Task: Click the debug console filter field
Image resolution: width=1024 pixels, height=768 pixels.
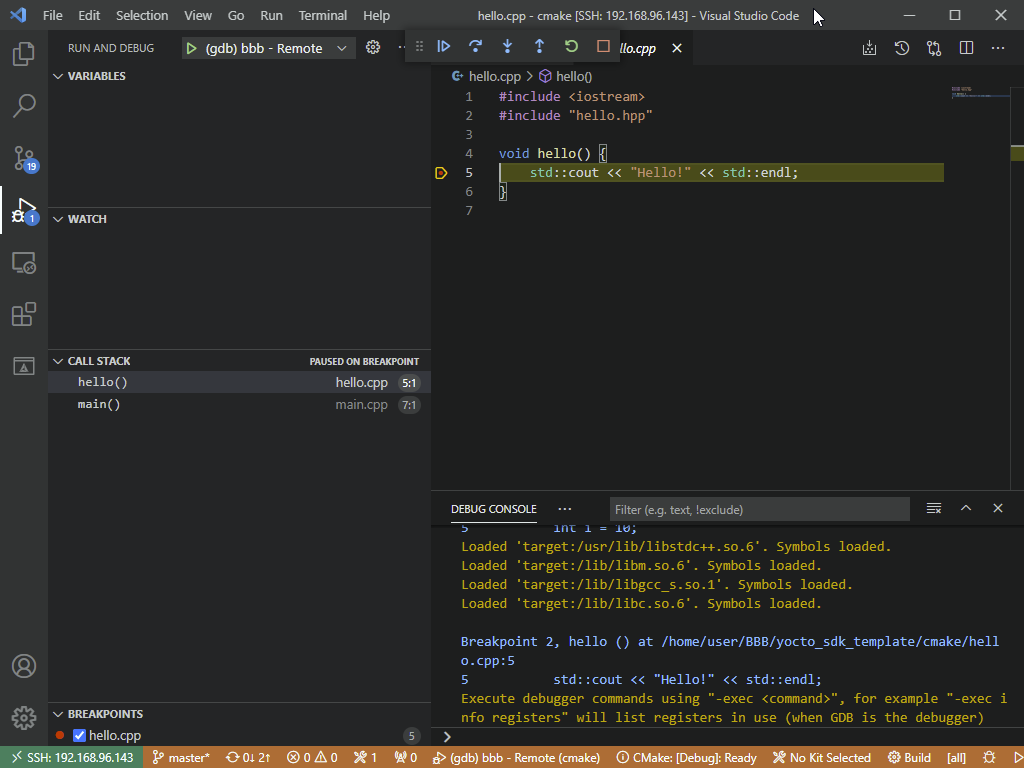Action: coord(759,510)
